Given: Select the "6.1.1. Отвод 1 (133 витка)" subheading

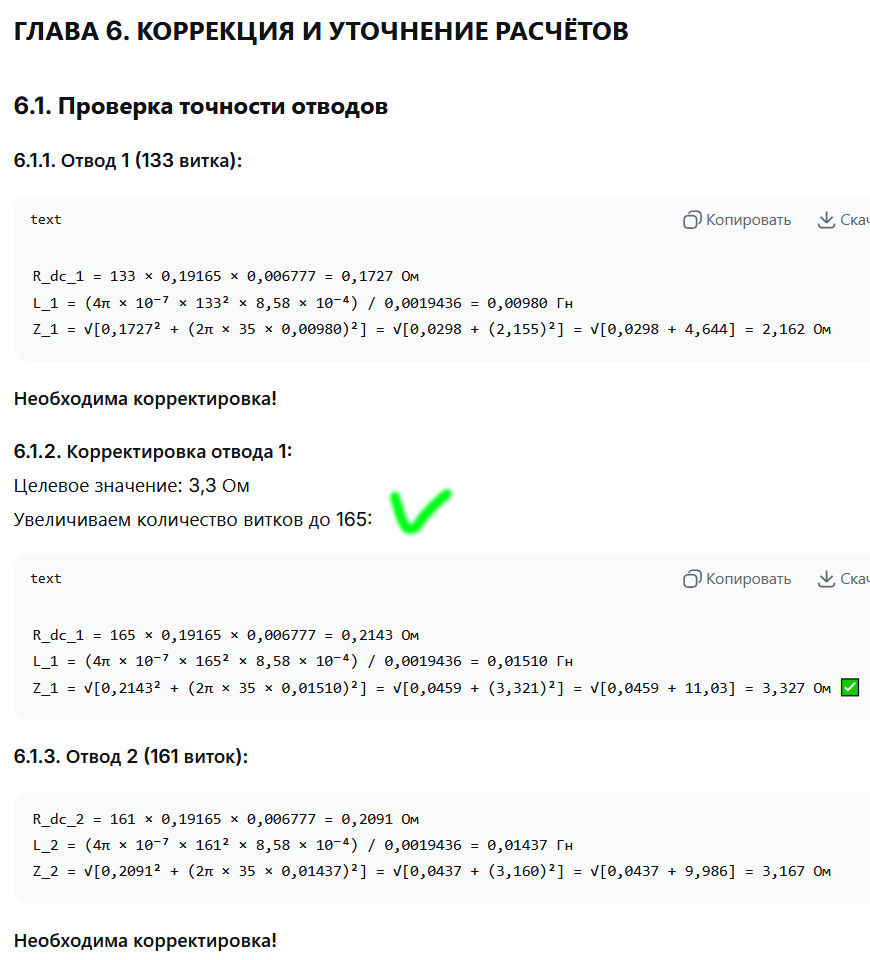Looking at the screenshot, I should pos(128,161).
